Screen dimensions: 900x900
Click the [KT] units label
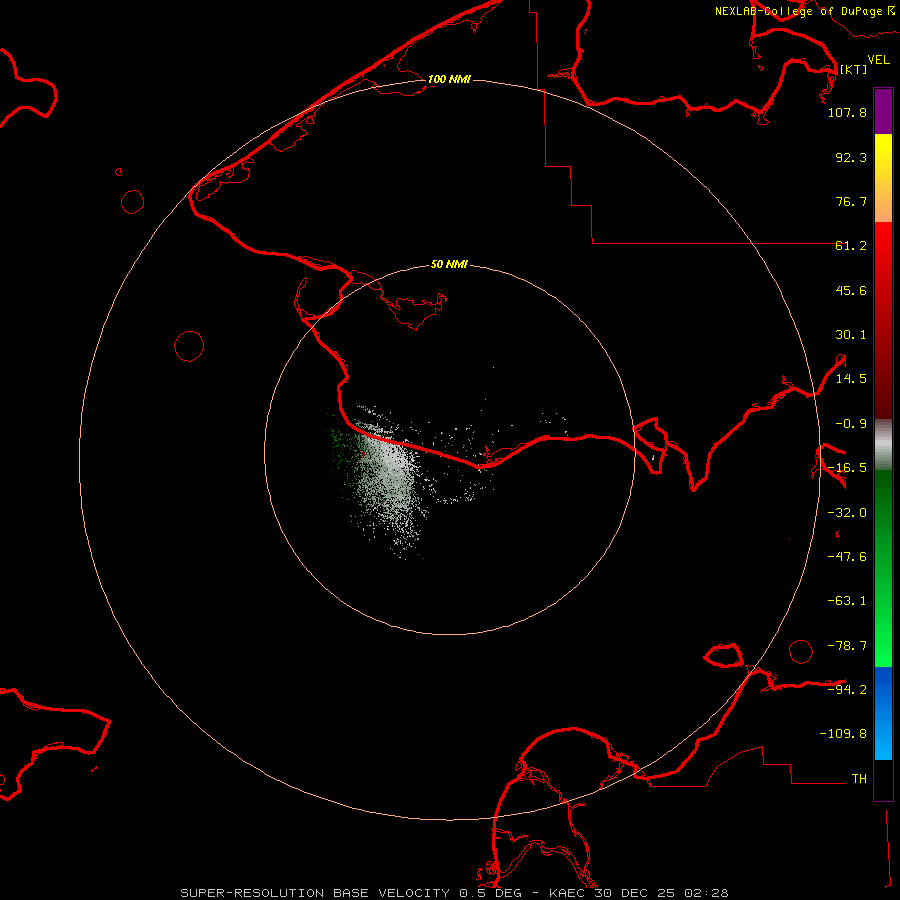tap(853, 69)
